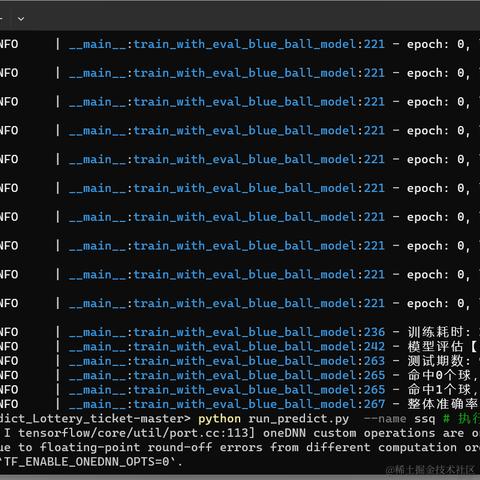Click the '命中0个球' log entry
Screen dimensions: 480x480
(439, 375)
